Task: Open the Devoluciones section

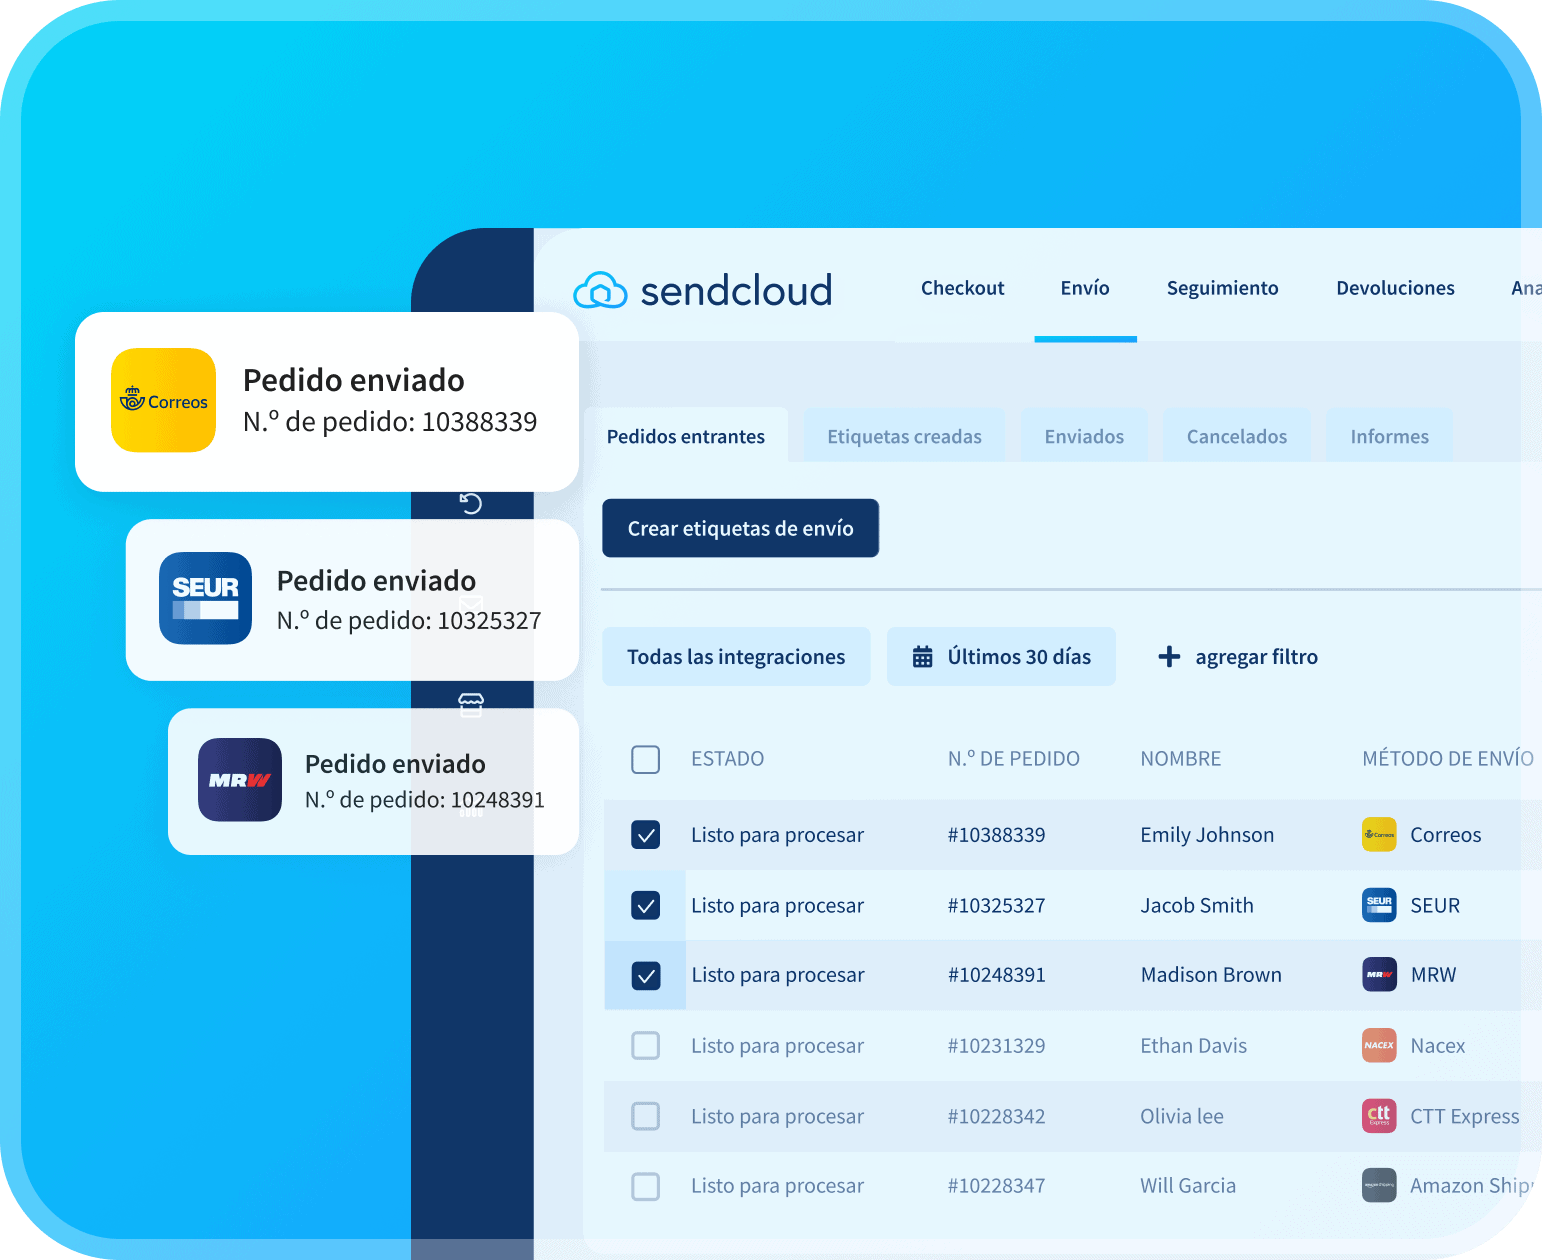Action: coord(1395,288)
